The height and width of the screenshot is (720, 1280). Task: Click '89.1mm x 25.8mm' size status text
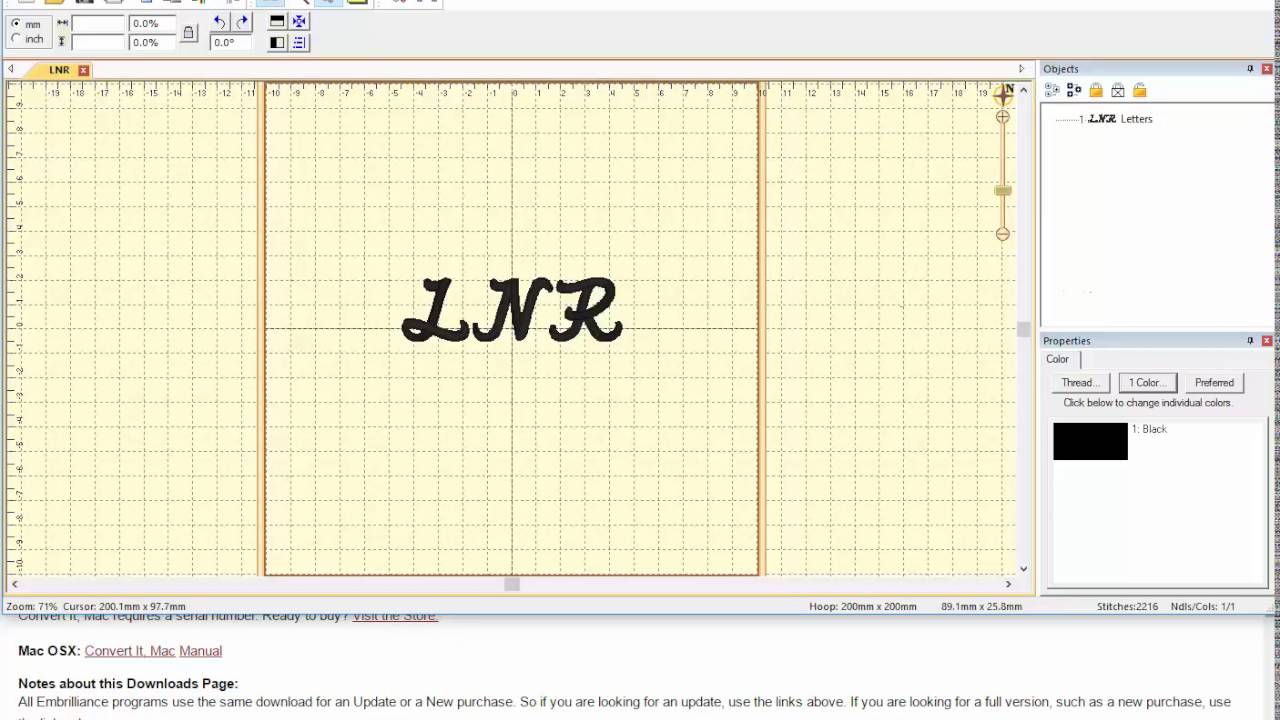click(982, 607)
